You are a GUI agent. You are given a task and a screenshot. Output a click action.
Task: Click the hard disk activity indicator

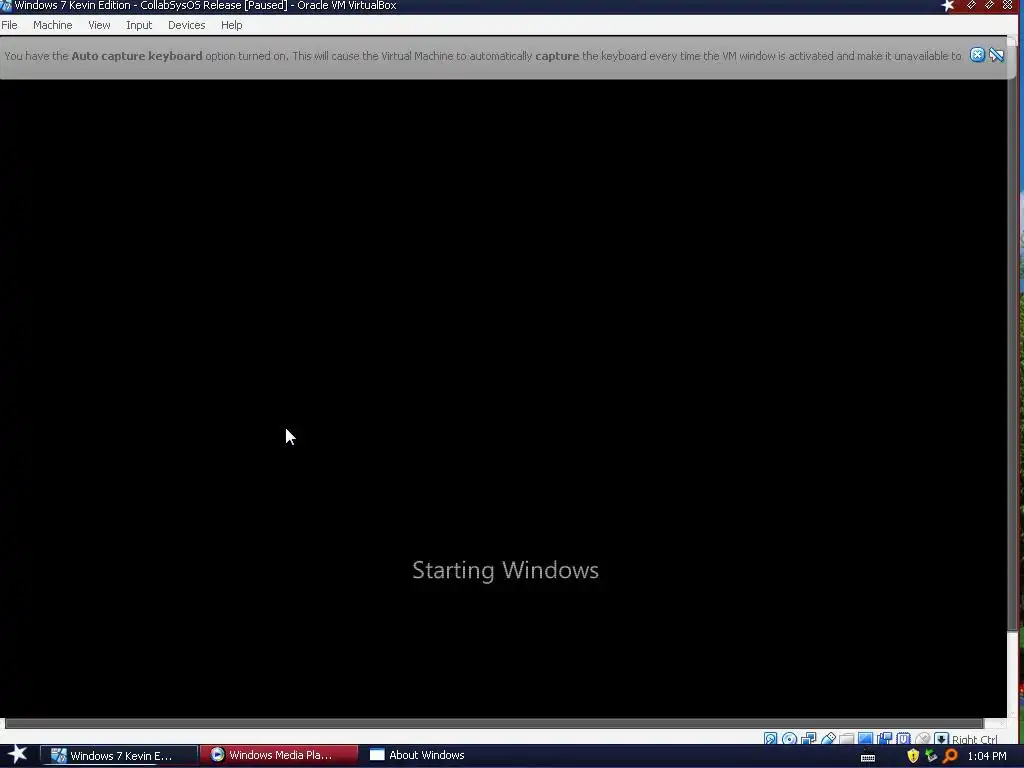[771, 739]
